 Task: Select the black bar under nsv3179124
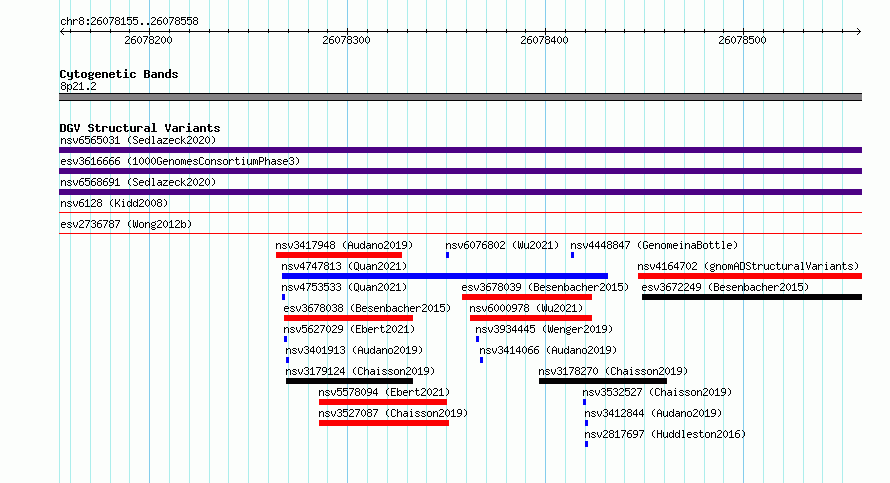[x=349, y=381]
